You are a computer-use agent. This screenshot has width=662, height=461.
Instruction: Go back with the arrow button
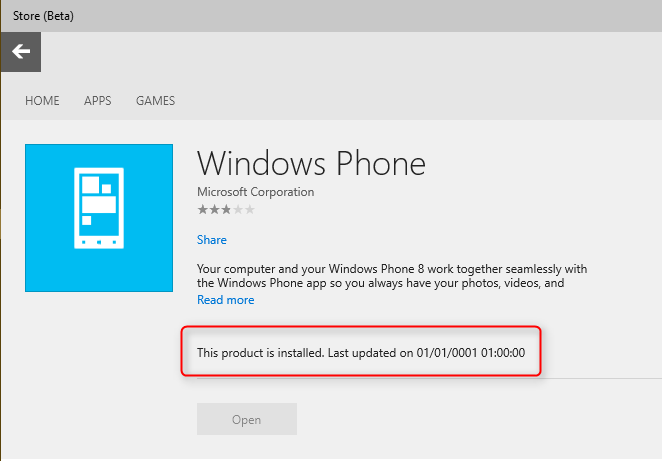point(21,52)
